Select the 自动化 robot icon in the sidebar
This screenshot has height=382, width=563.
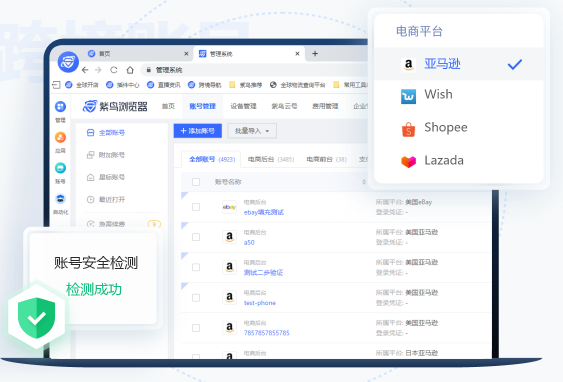tap(60, 199)
